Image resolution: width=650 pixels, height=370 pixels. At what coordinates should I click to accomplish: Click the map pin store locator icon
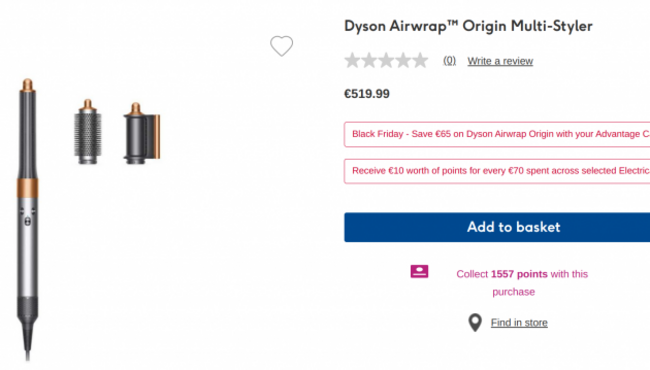(475, 322)
